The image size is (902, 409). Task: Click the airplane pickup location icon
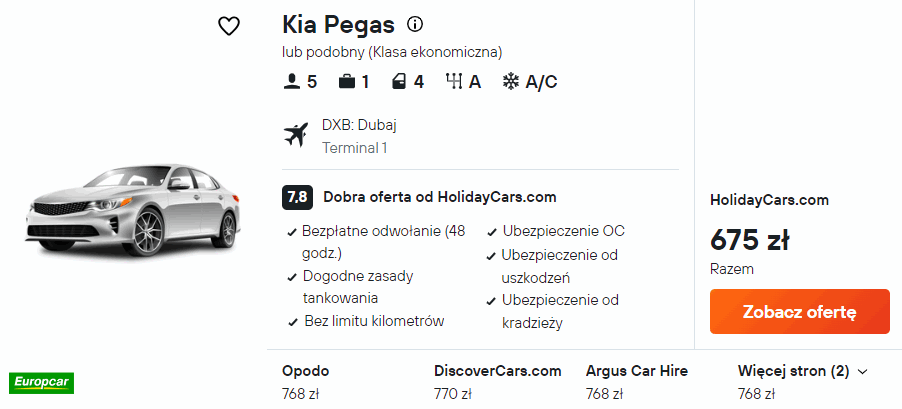[x=296, y=135]
